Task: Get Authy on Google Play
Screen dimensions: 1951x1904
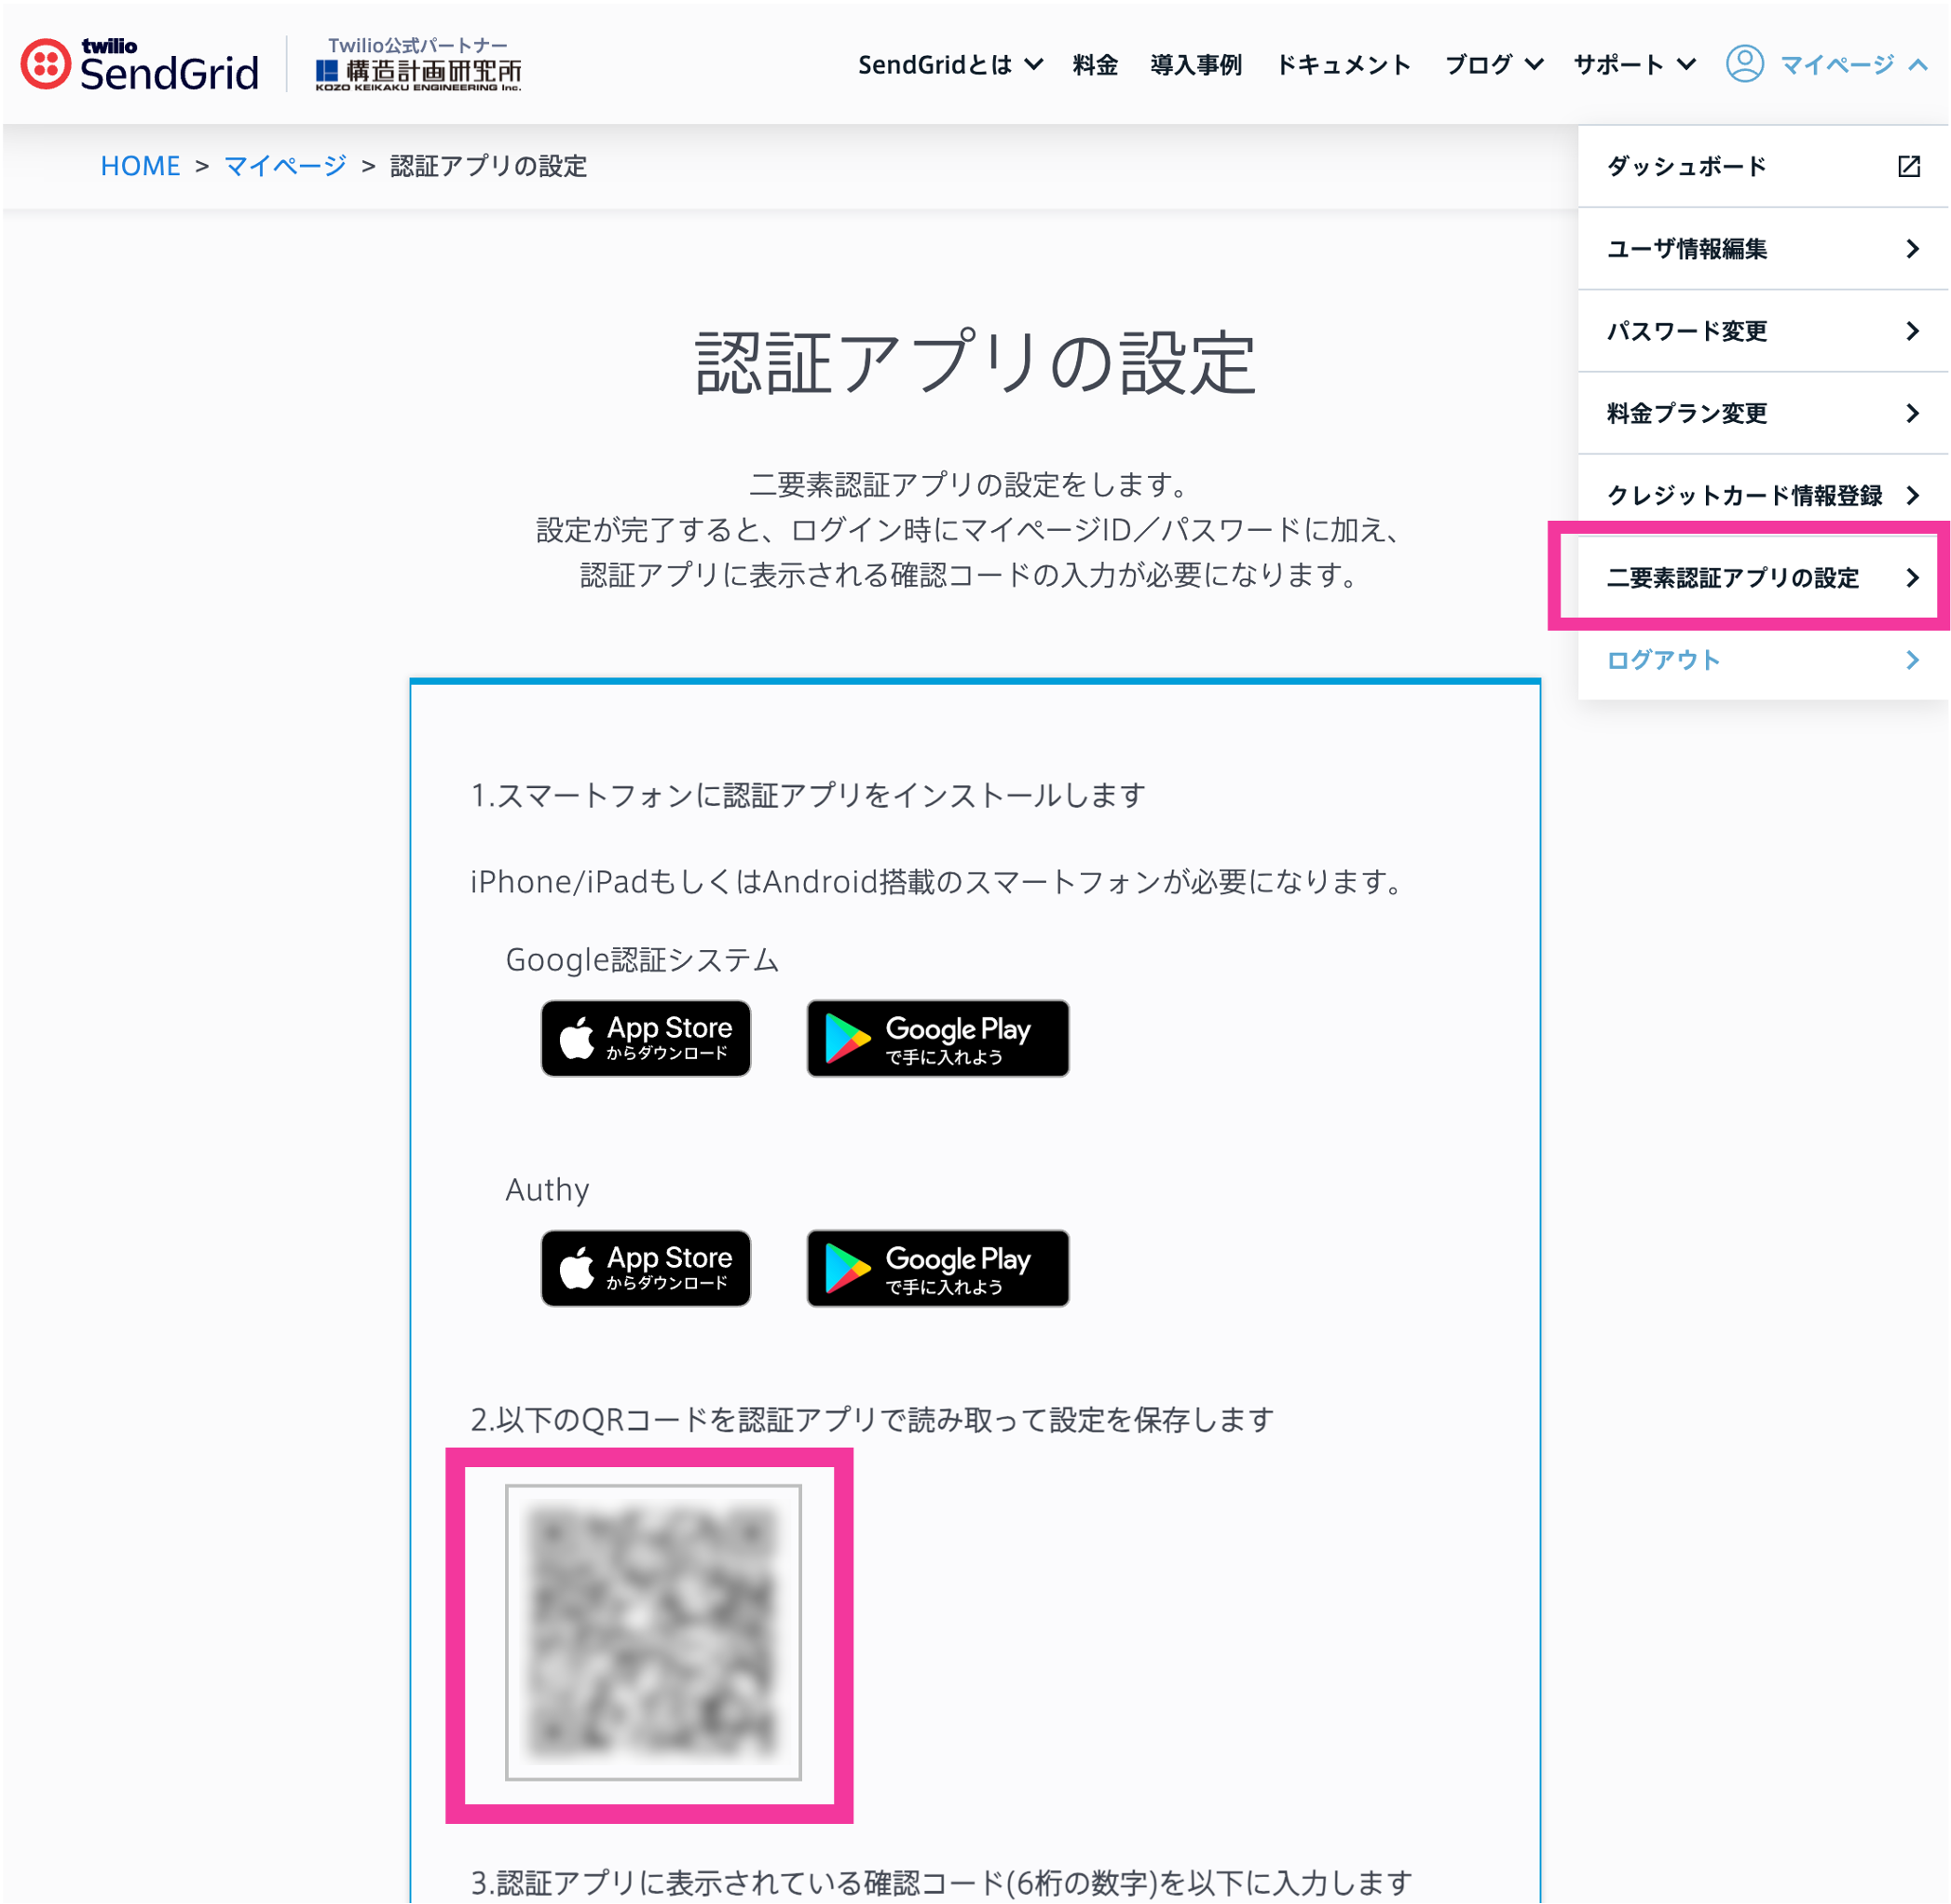Action: (x=937, y=1268)
